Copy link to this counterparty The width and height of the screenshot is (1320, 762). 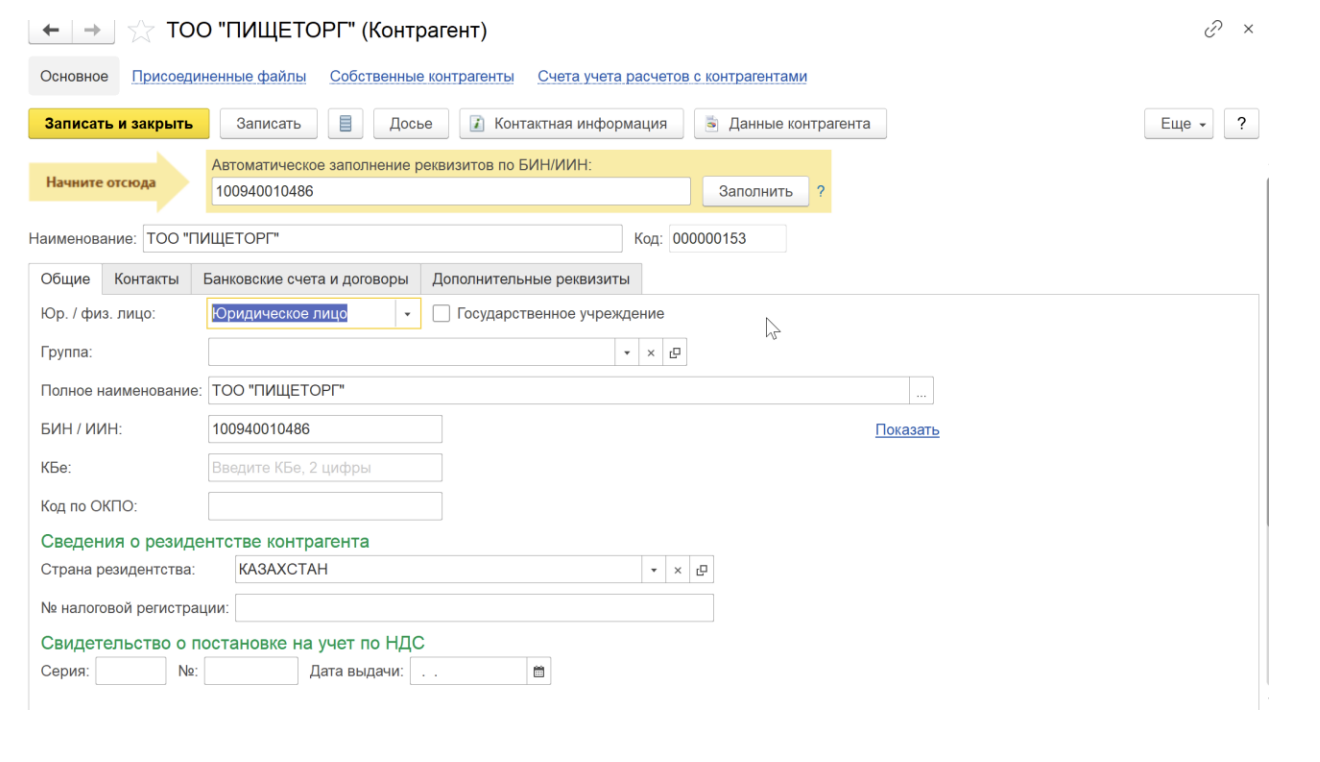1213,30
